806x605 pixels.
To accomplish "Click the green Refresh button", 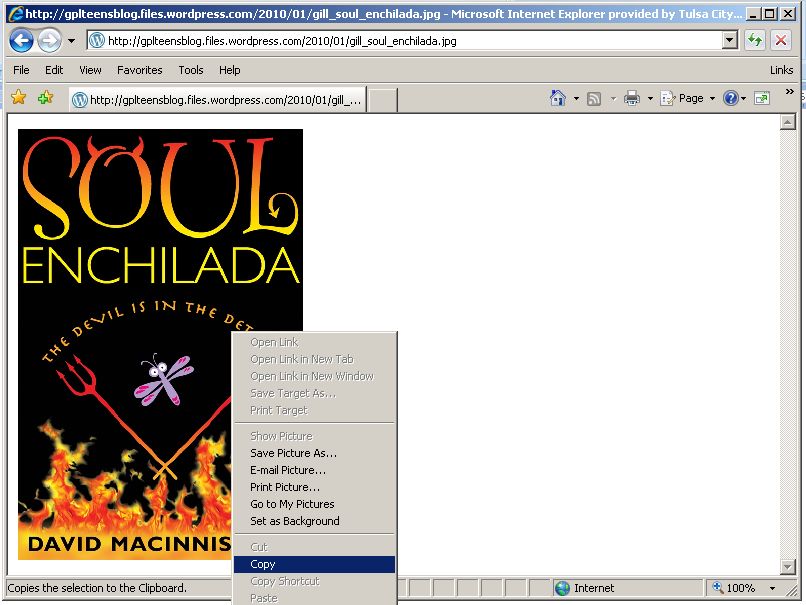I will click(x=755, y=40).
